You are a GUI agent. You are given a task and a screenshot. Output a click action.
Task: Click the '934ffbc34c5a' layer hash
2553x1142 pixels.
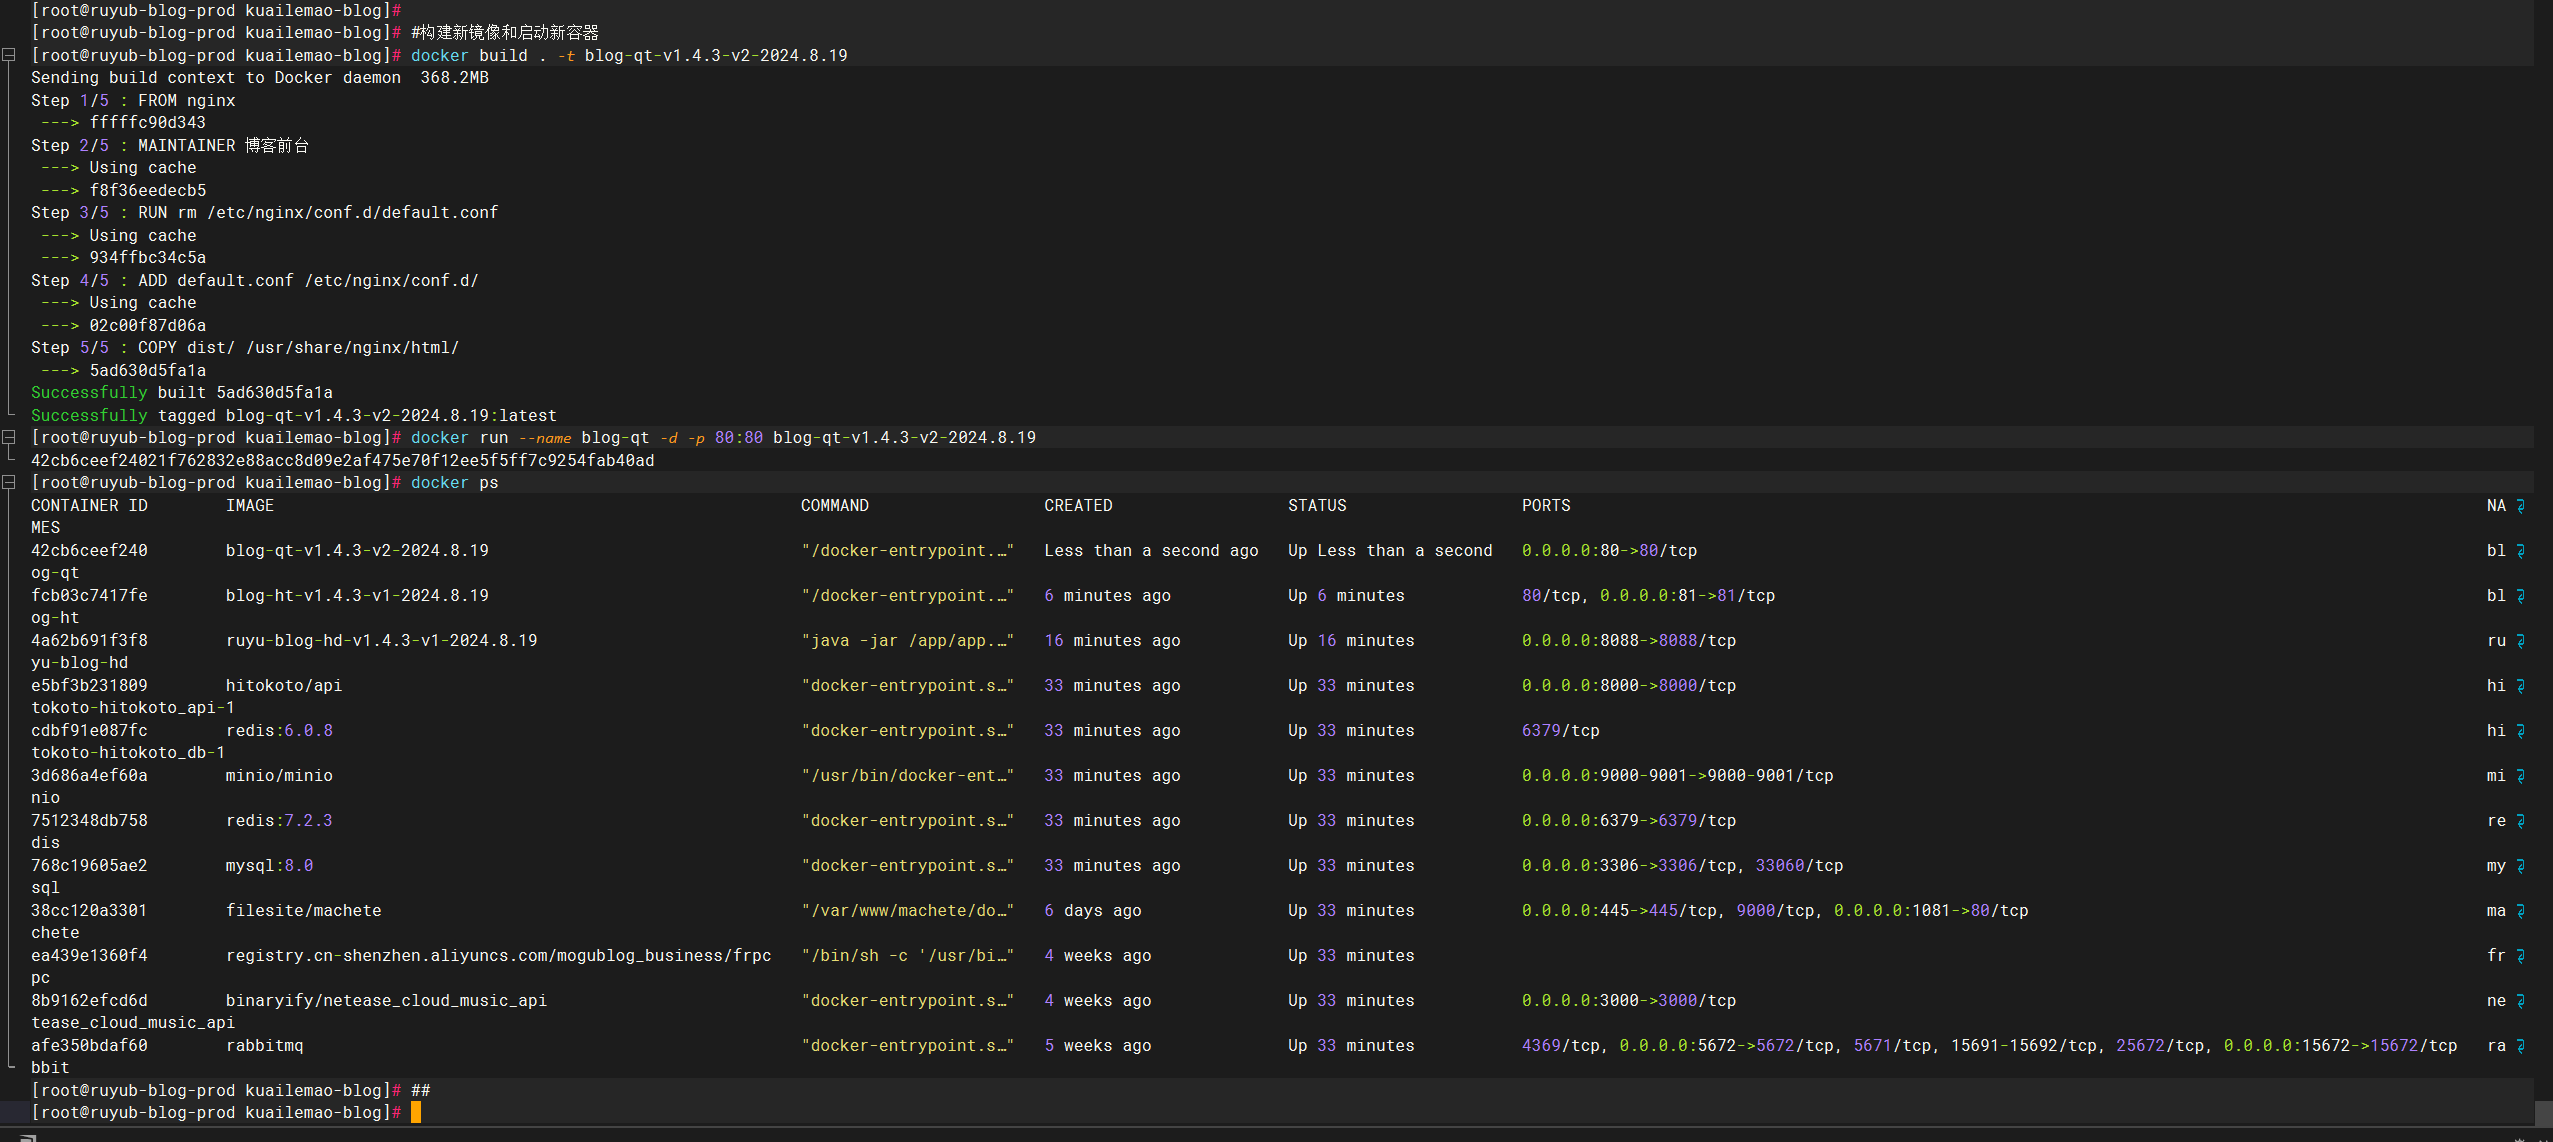[148, 258]
